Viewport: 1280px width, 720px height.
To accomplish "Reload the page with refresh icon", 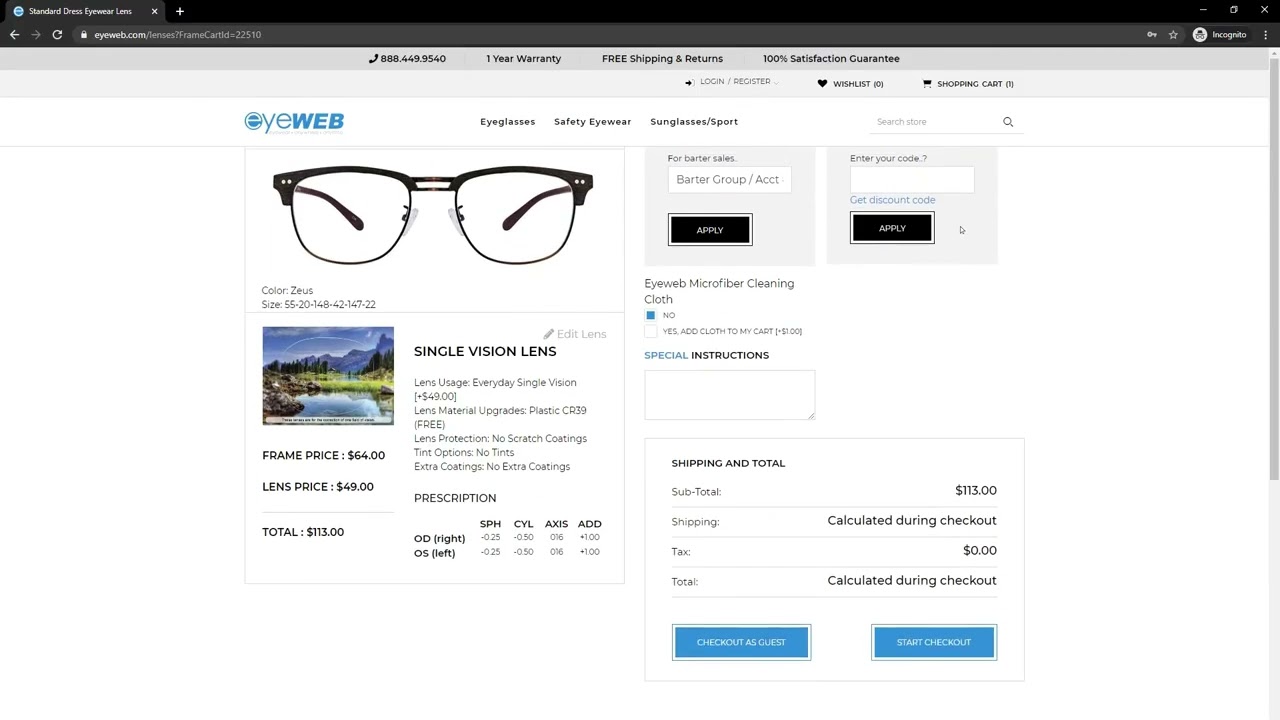I will point(57,34).
